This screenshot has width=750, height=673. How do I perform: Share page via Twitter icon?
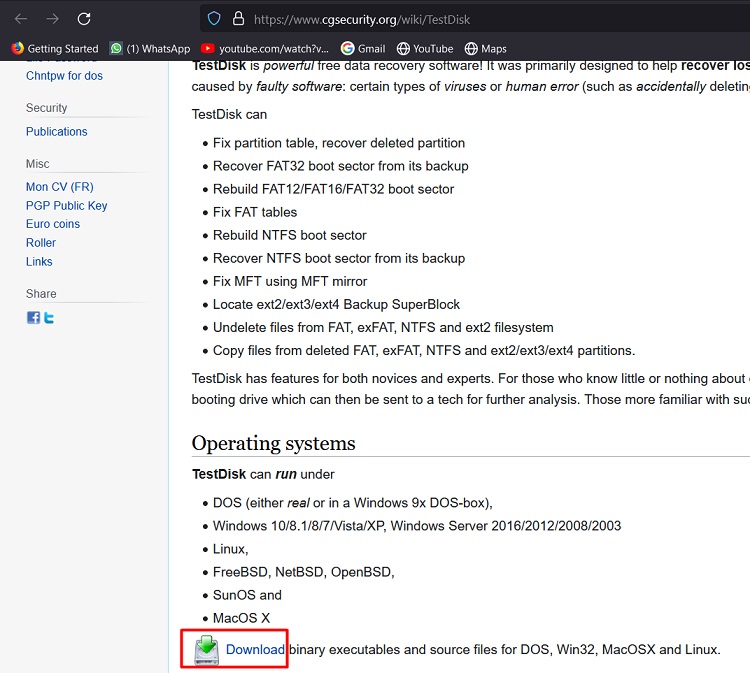pos(48,318)
